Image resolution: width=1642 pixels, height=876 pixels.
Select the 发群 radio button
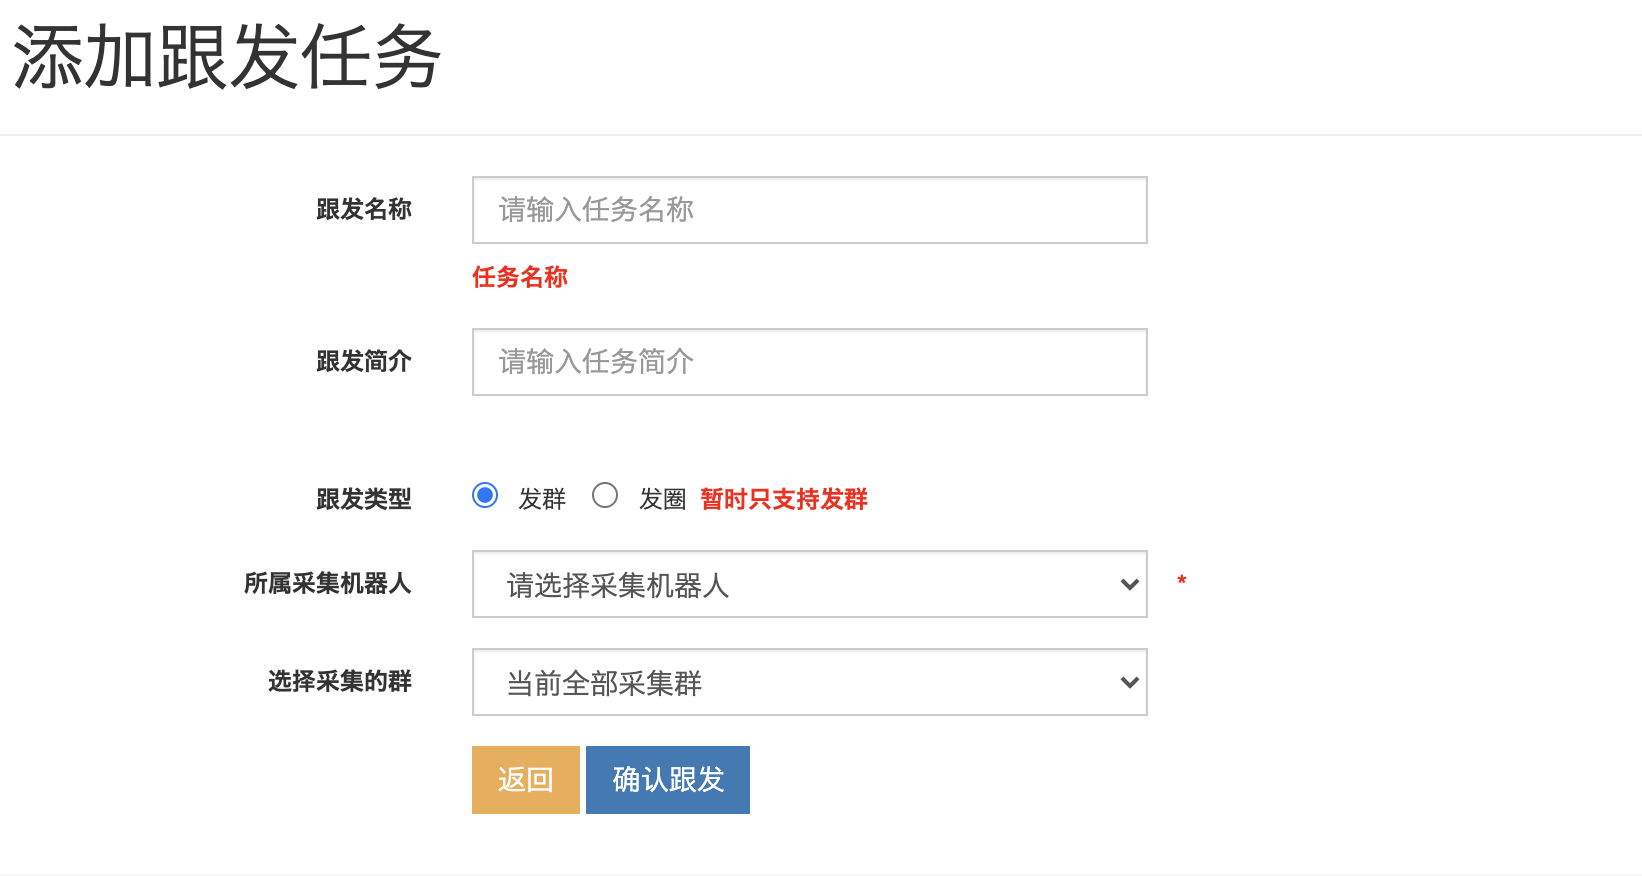point(485,496)
